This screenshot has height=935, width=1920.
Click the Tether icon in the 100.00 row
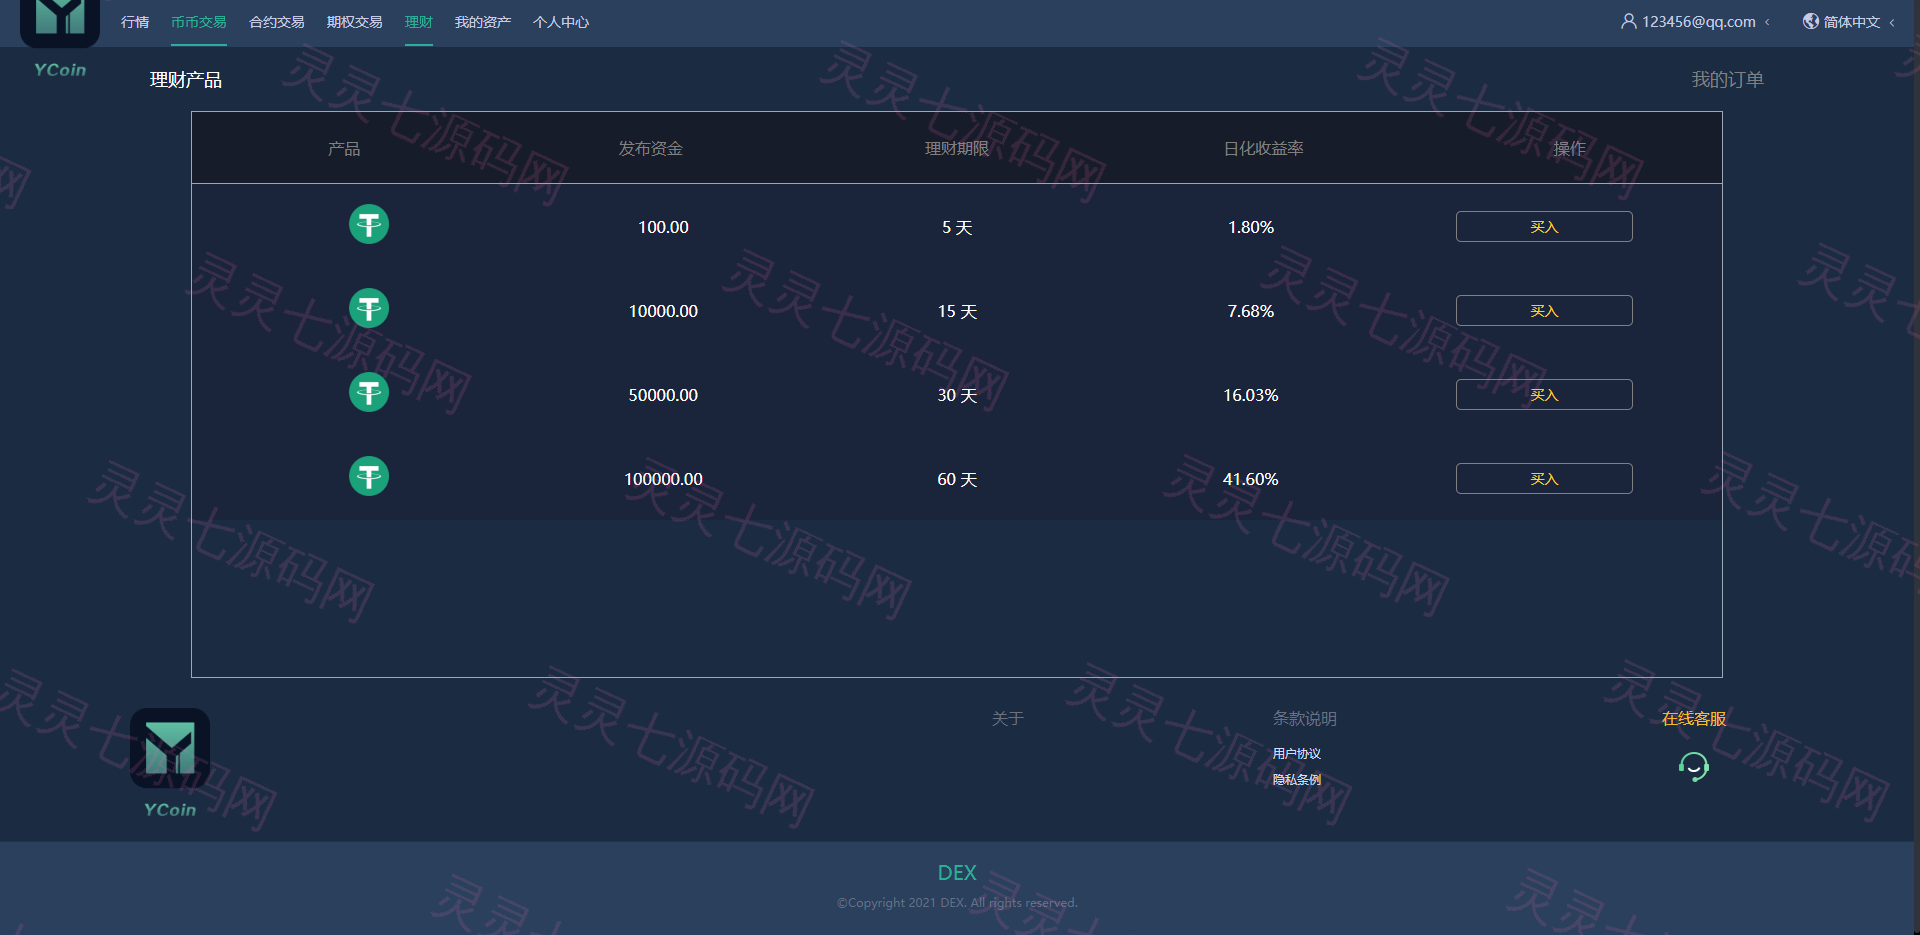click(369, 224)
